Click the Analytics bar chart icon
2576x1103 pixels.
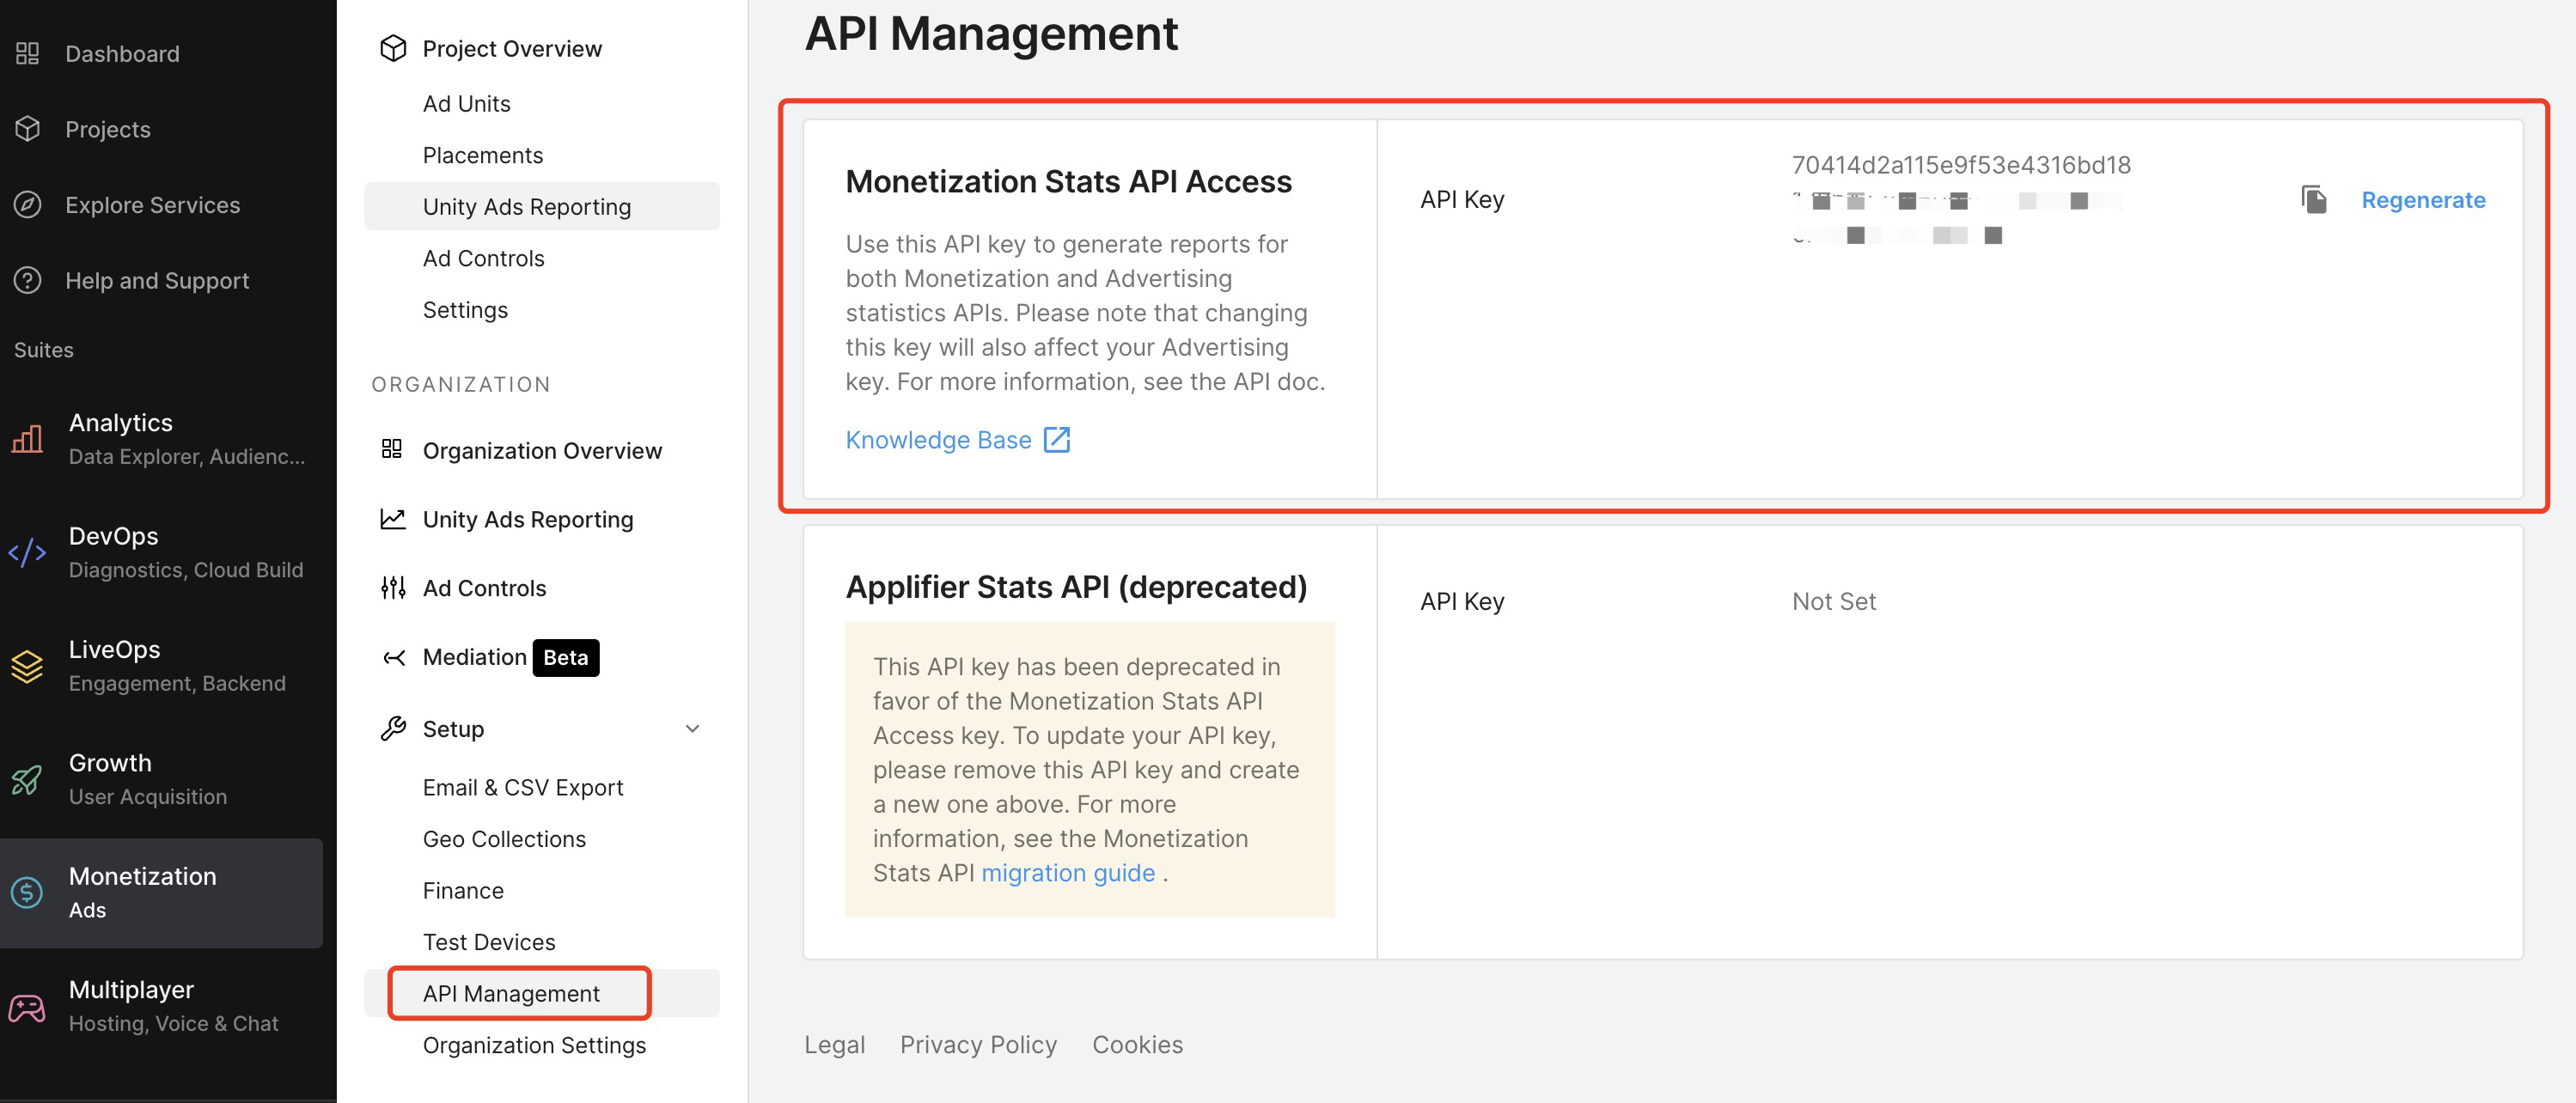click(x=27, y=438)
